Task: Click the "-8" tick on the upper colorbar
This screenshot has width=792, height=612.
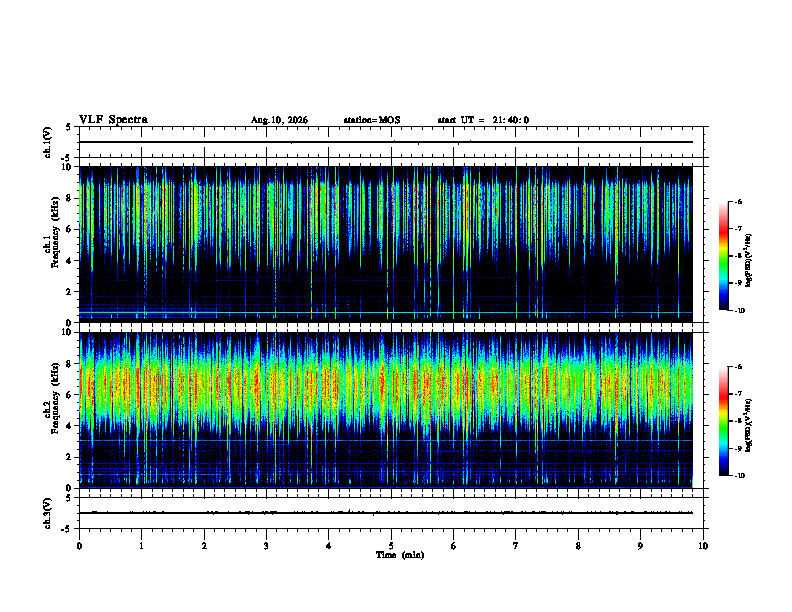Action: pyautogui.click(x=738, y=256)
